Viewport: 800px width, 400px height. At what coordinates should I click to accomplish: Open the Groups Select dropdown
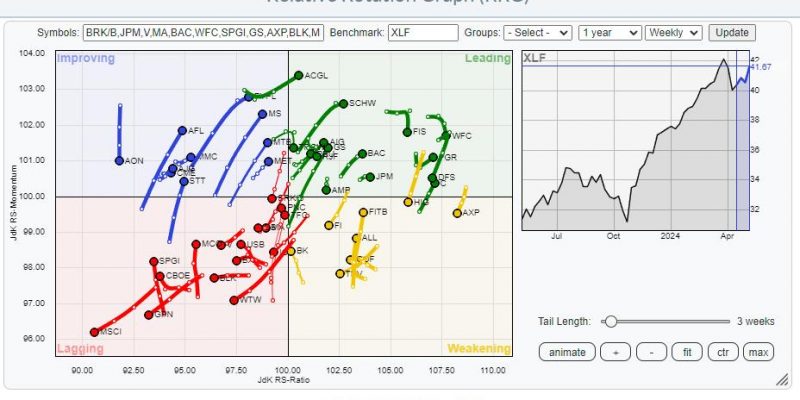538,33
